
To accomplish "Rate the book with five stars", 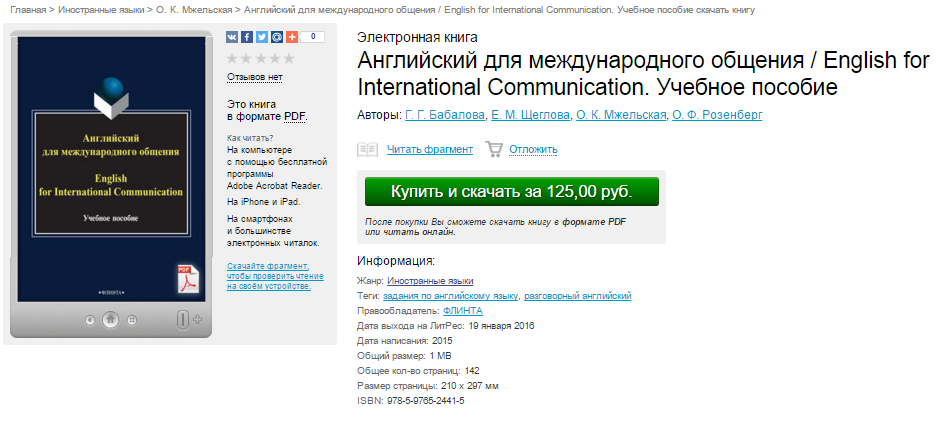I will tap(289, 59).
